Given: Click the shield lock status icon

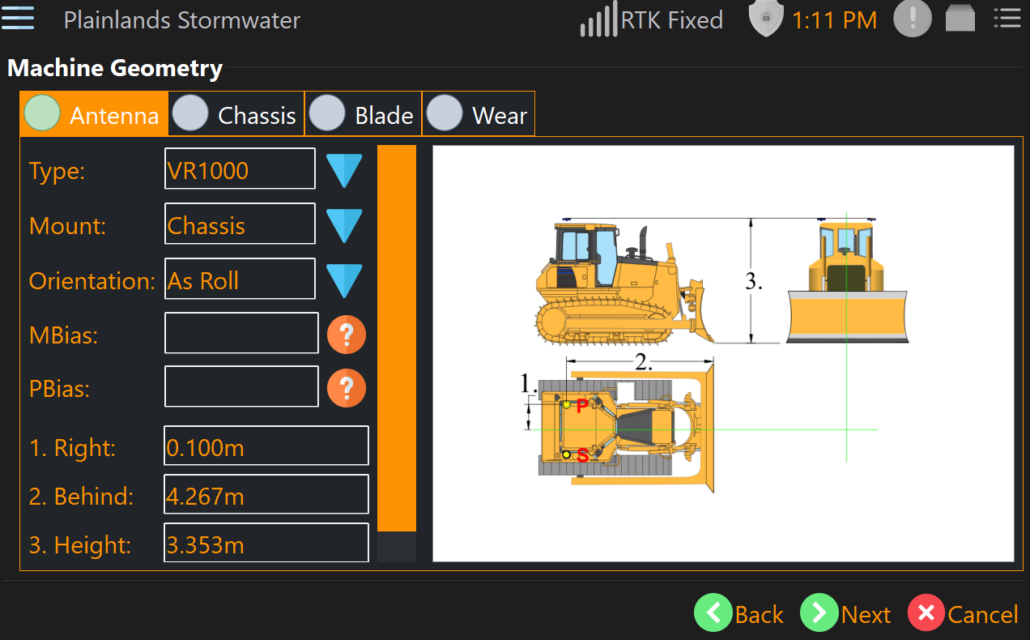Looking at the screenshot, I should pyautogui.click(x=765, y=19).
